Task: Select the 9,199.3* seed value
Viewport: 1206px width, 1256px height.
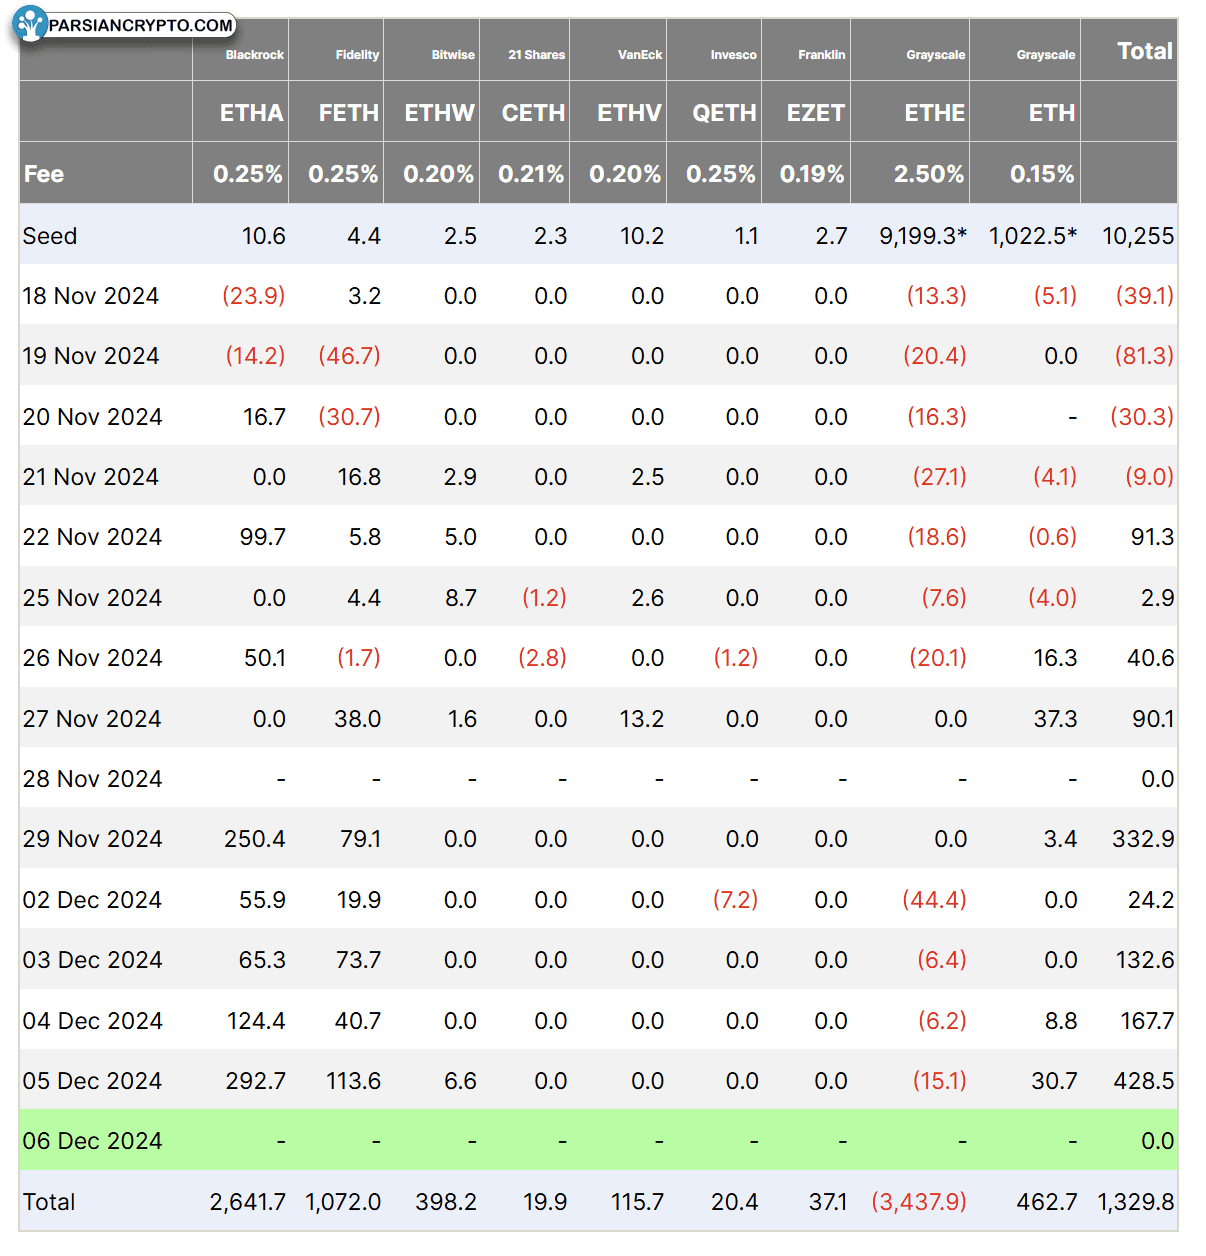Action: (x=923, y=236)
